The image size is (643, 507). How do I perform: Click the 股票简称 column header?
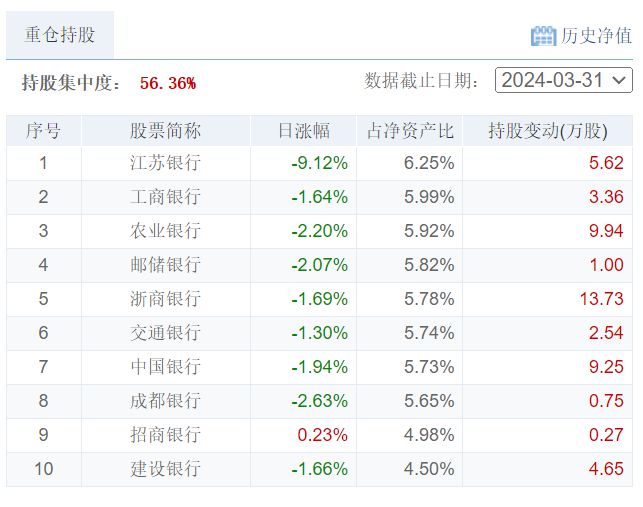[165, 131]
